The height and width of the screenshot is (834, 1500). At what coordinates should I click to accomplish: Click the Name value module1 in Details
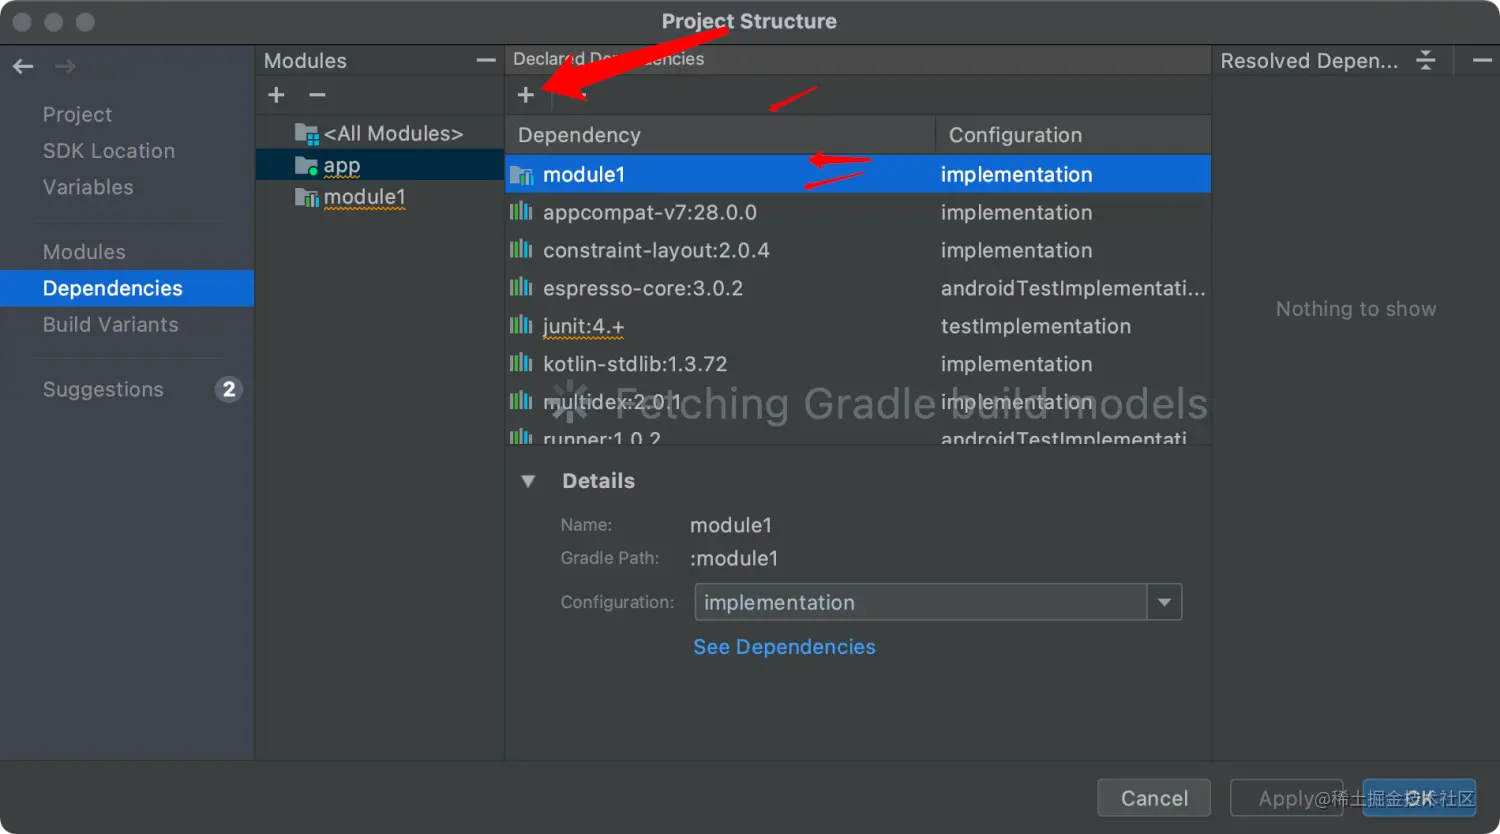pos(731,525)
